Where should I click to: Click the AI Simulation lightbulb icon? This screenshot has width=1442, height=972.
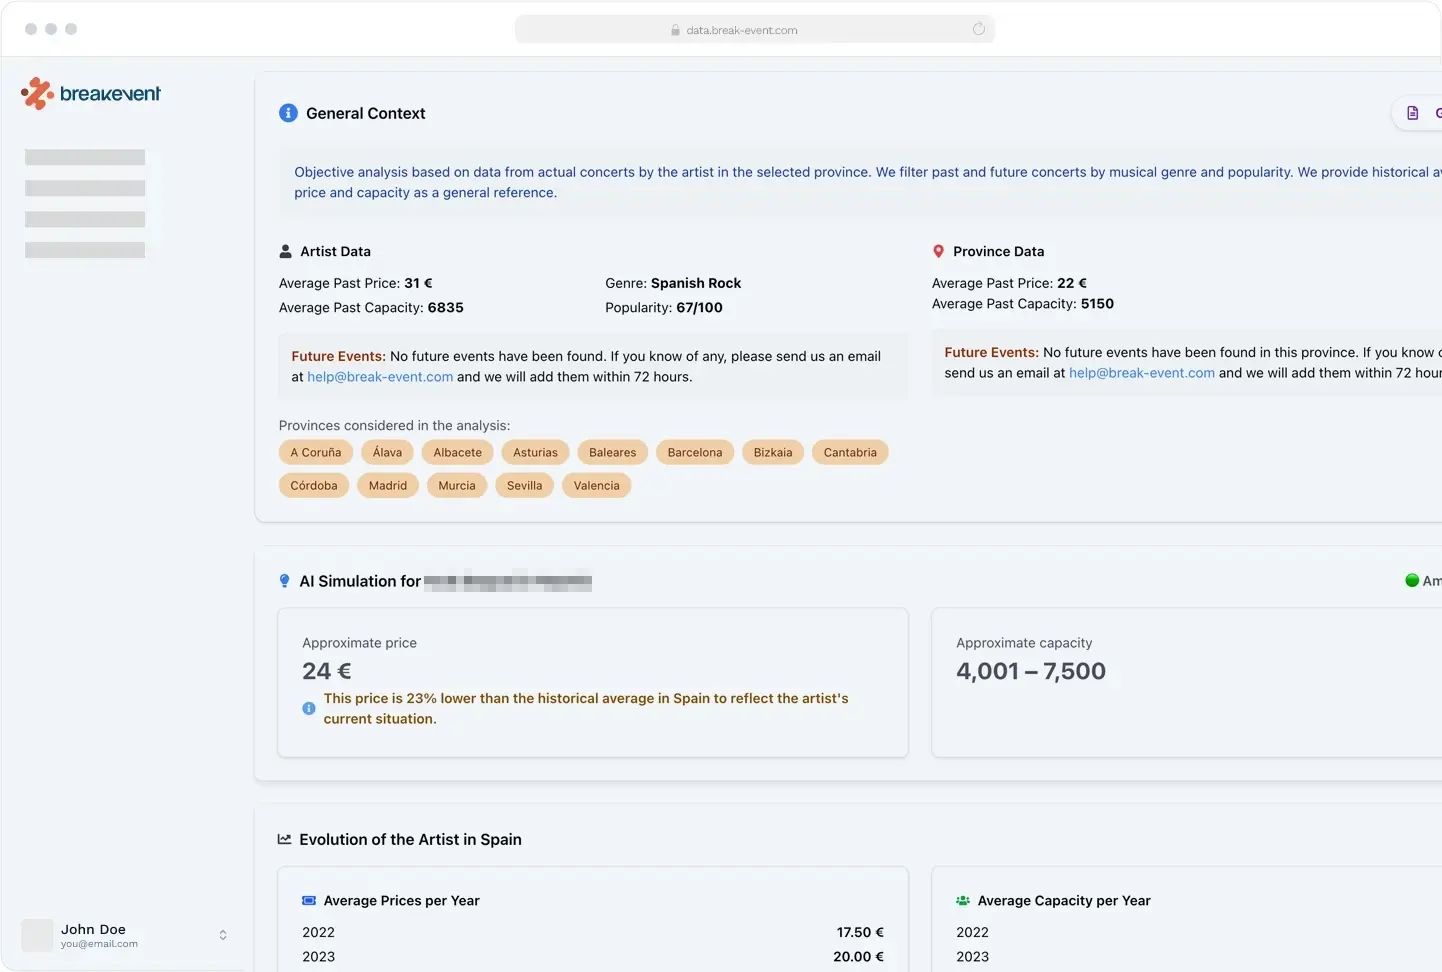click(285, 581)
